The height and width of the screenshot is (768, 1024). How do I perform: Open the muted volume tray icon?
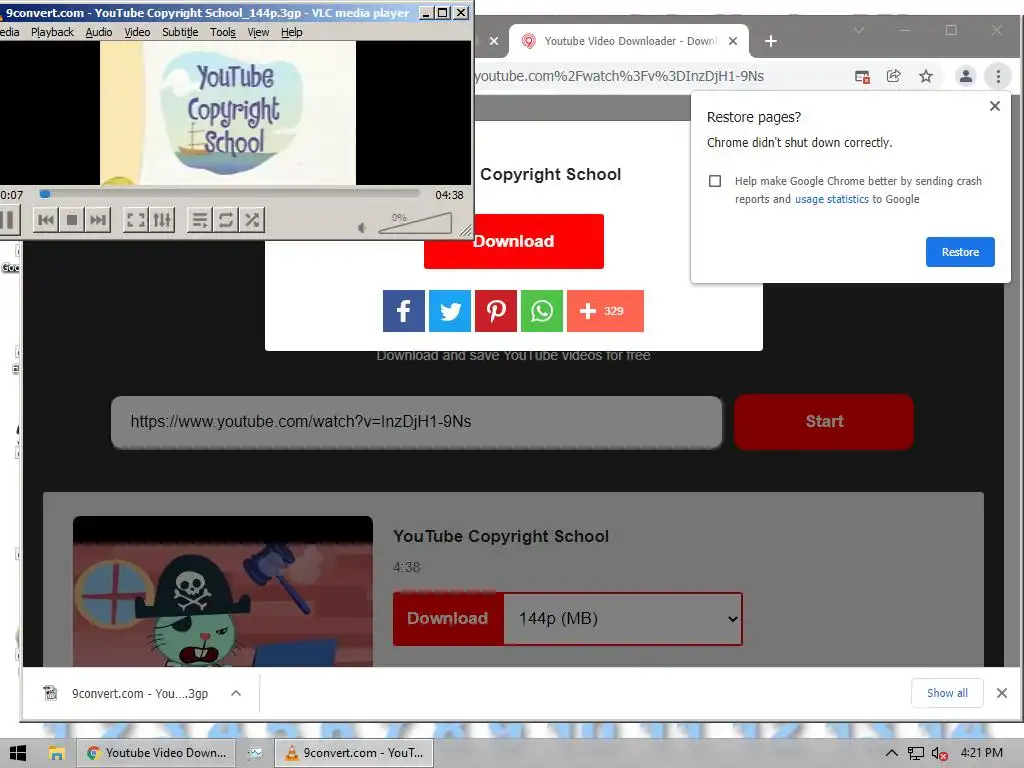pos(939,753)
